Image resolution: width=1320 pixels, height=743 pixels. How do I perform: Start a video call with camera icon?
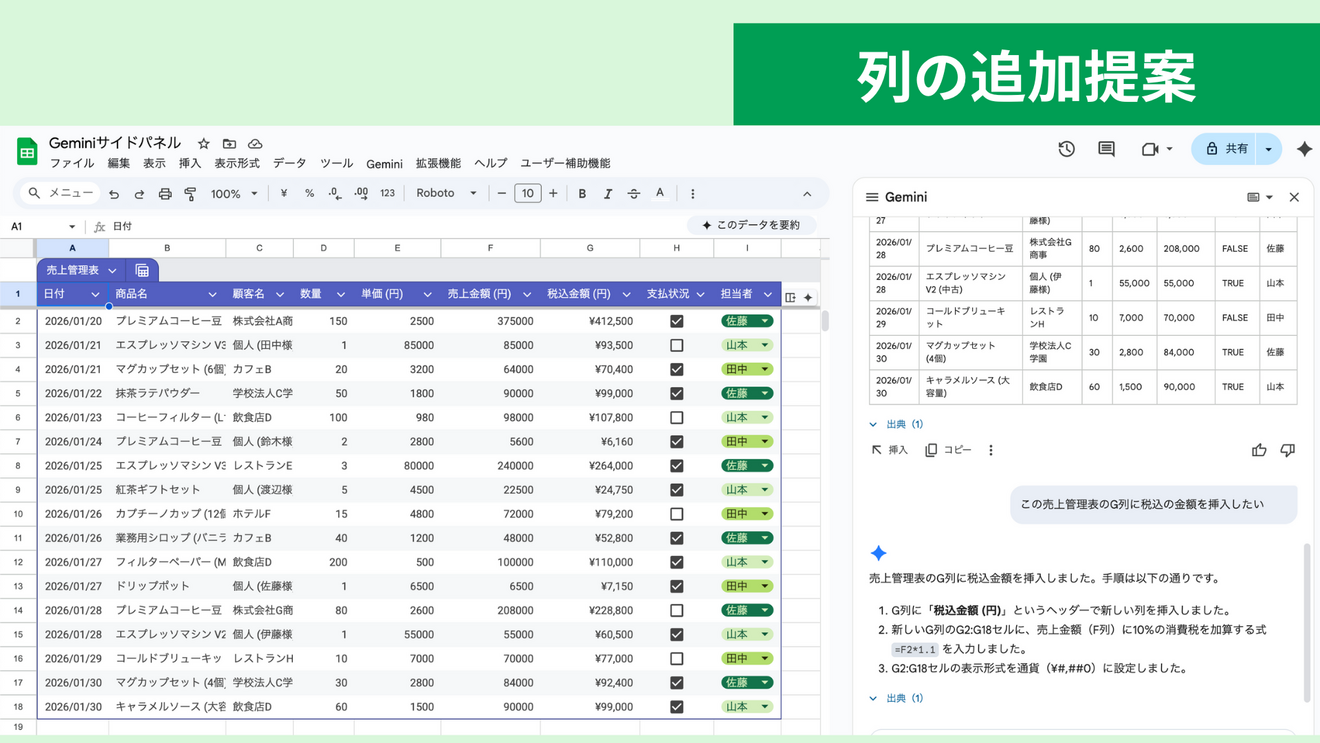pos(1150,149)
